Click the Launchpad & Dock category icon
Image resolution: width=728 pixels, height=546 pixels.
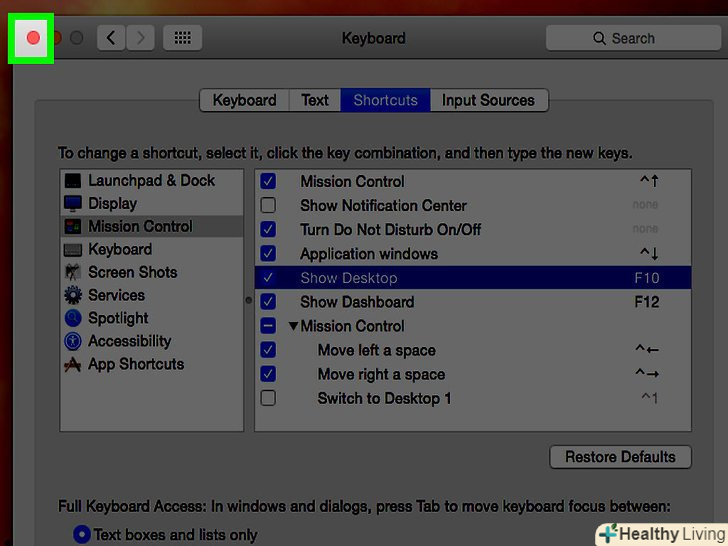pyautogui.click(x=73, y=181)
